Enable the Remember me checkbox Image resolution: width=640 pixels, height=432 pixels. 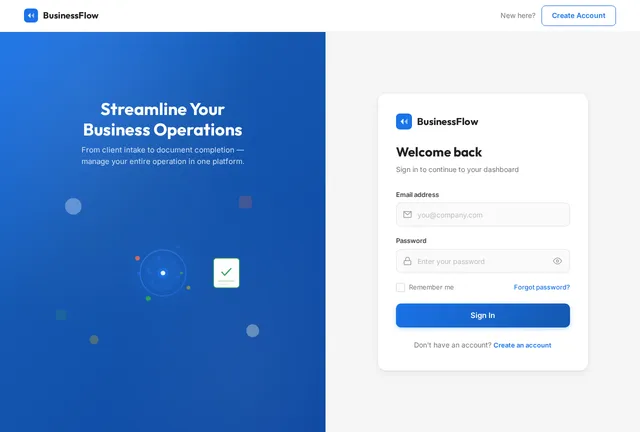400,287
